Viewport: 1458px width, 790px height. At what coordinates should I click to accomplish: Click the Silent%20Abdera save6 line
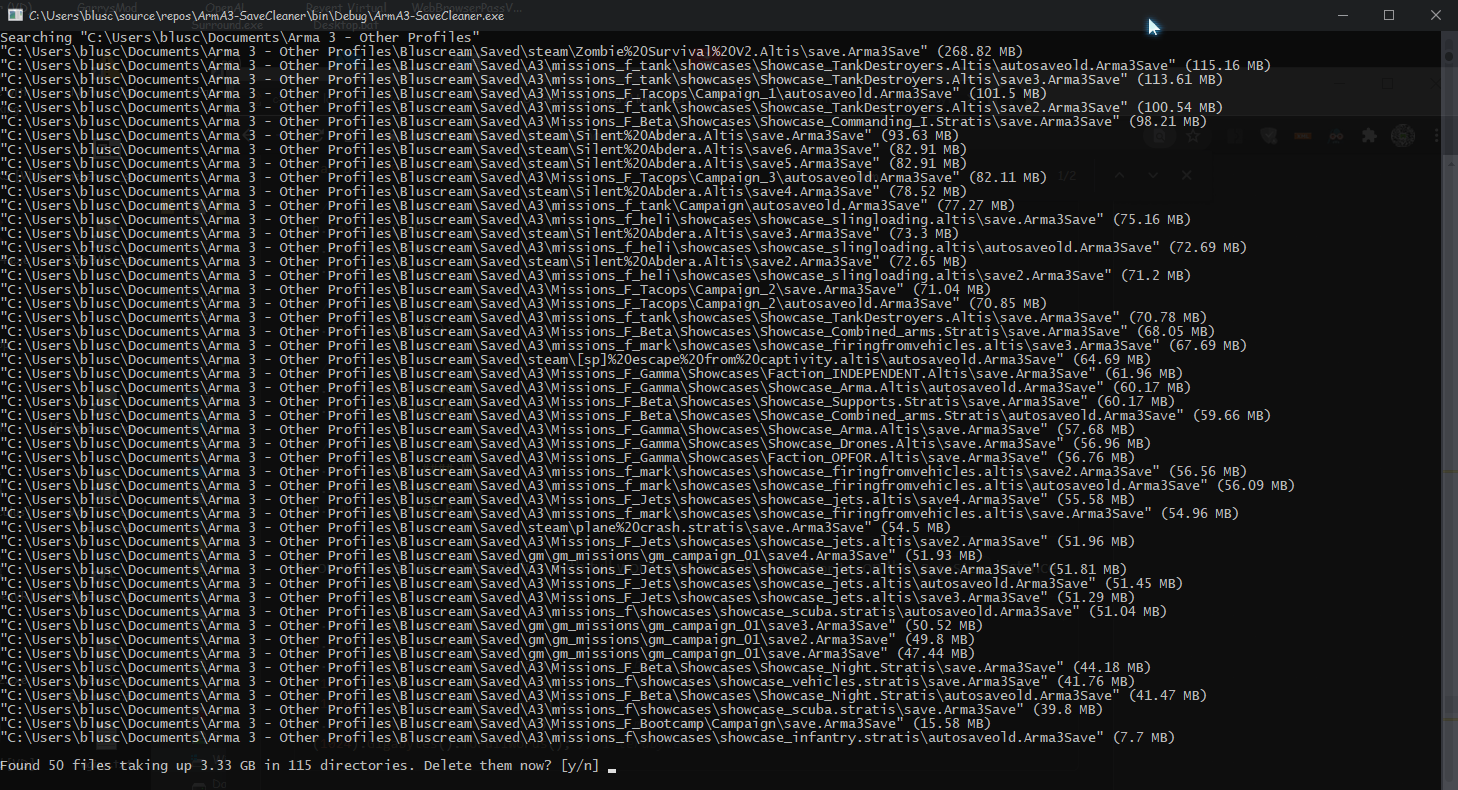[483, 149]
